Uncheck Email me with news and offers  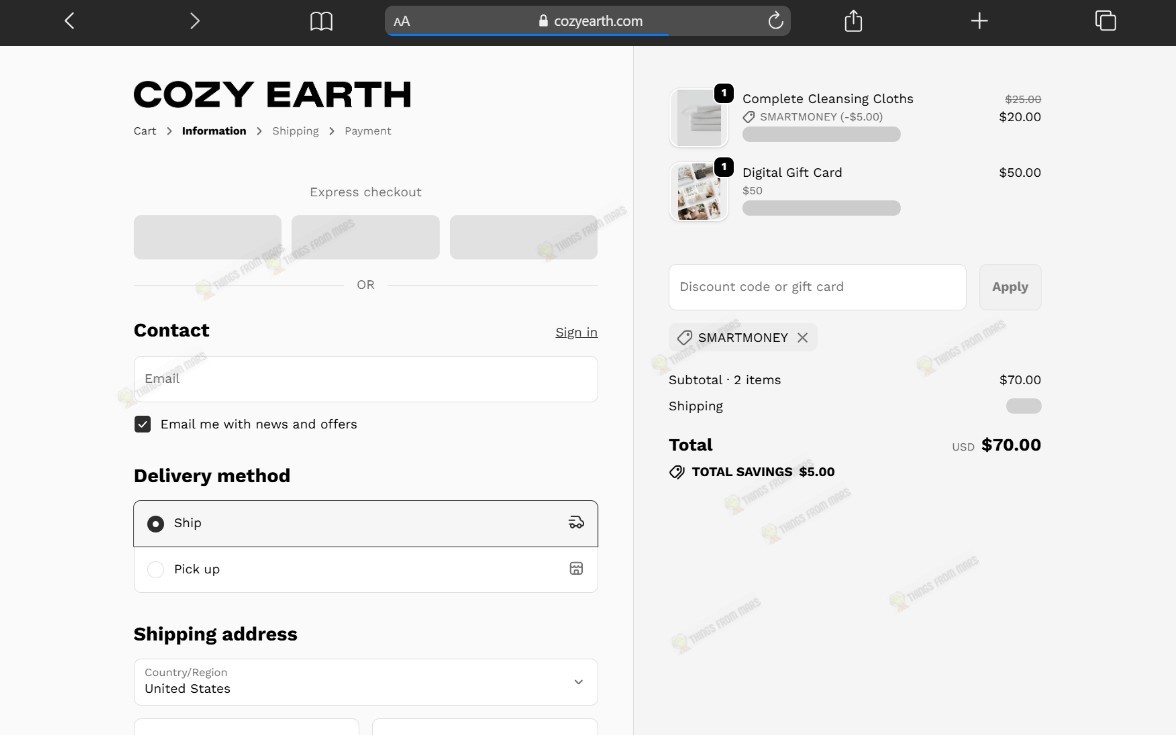142,424
